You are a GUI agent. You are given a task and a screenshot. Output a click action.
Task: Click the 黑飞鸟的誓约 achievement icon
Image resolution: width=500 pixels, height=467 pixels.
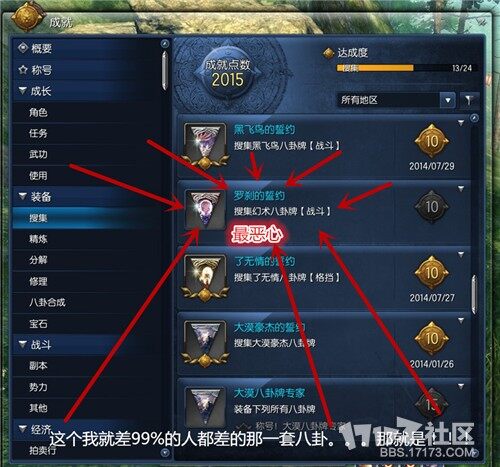point(205,145)
